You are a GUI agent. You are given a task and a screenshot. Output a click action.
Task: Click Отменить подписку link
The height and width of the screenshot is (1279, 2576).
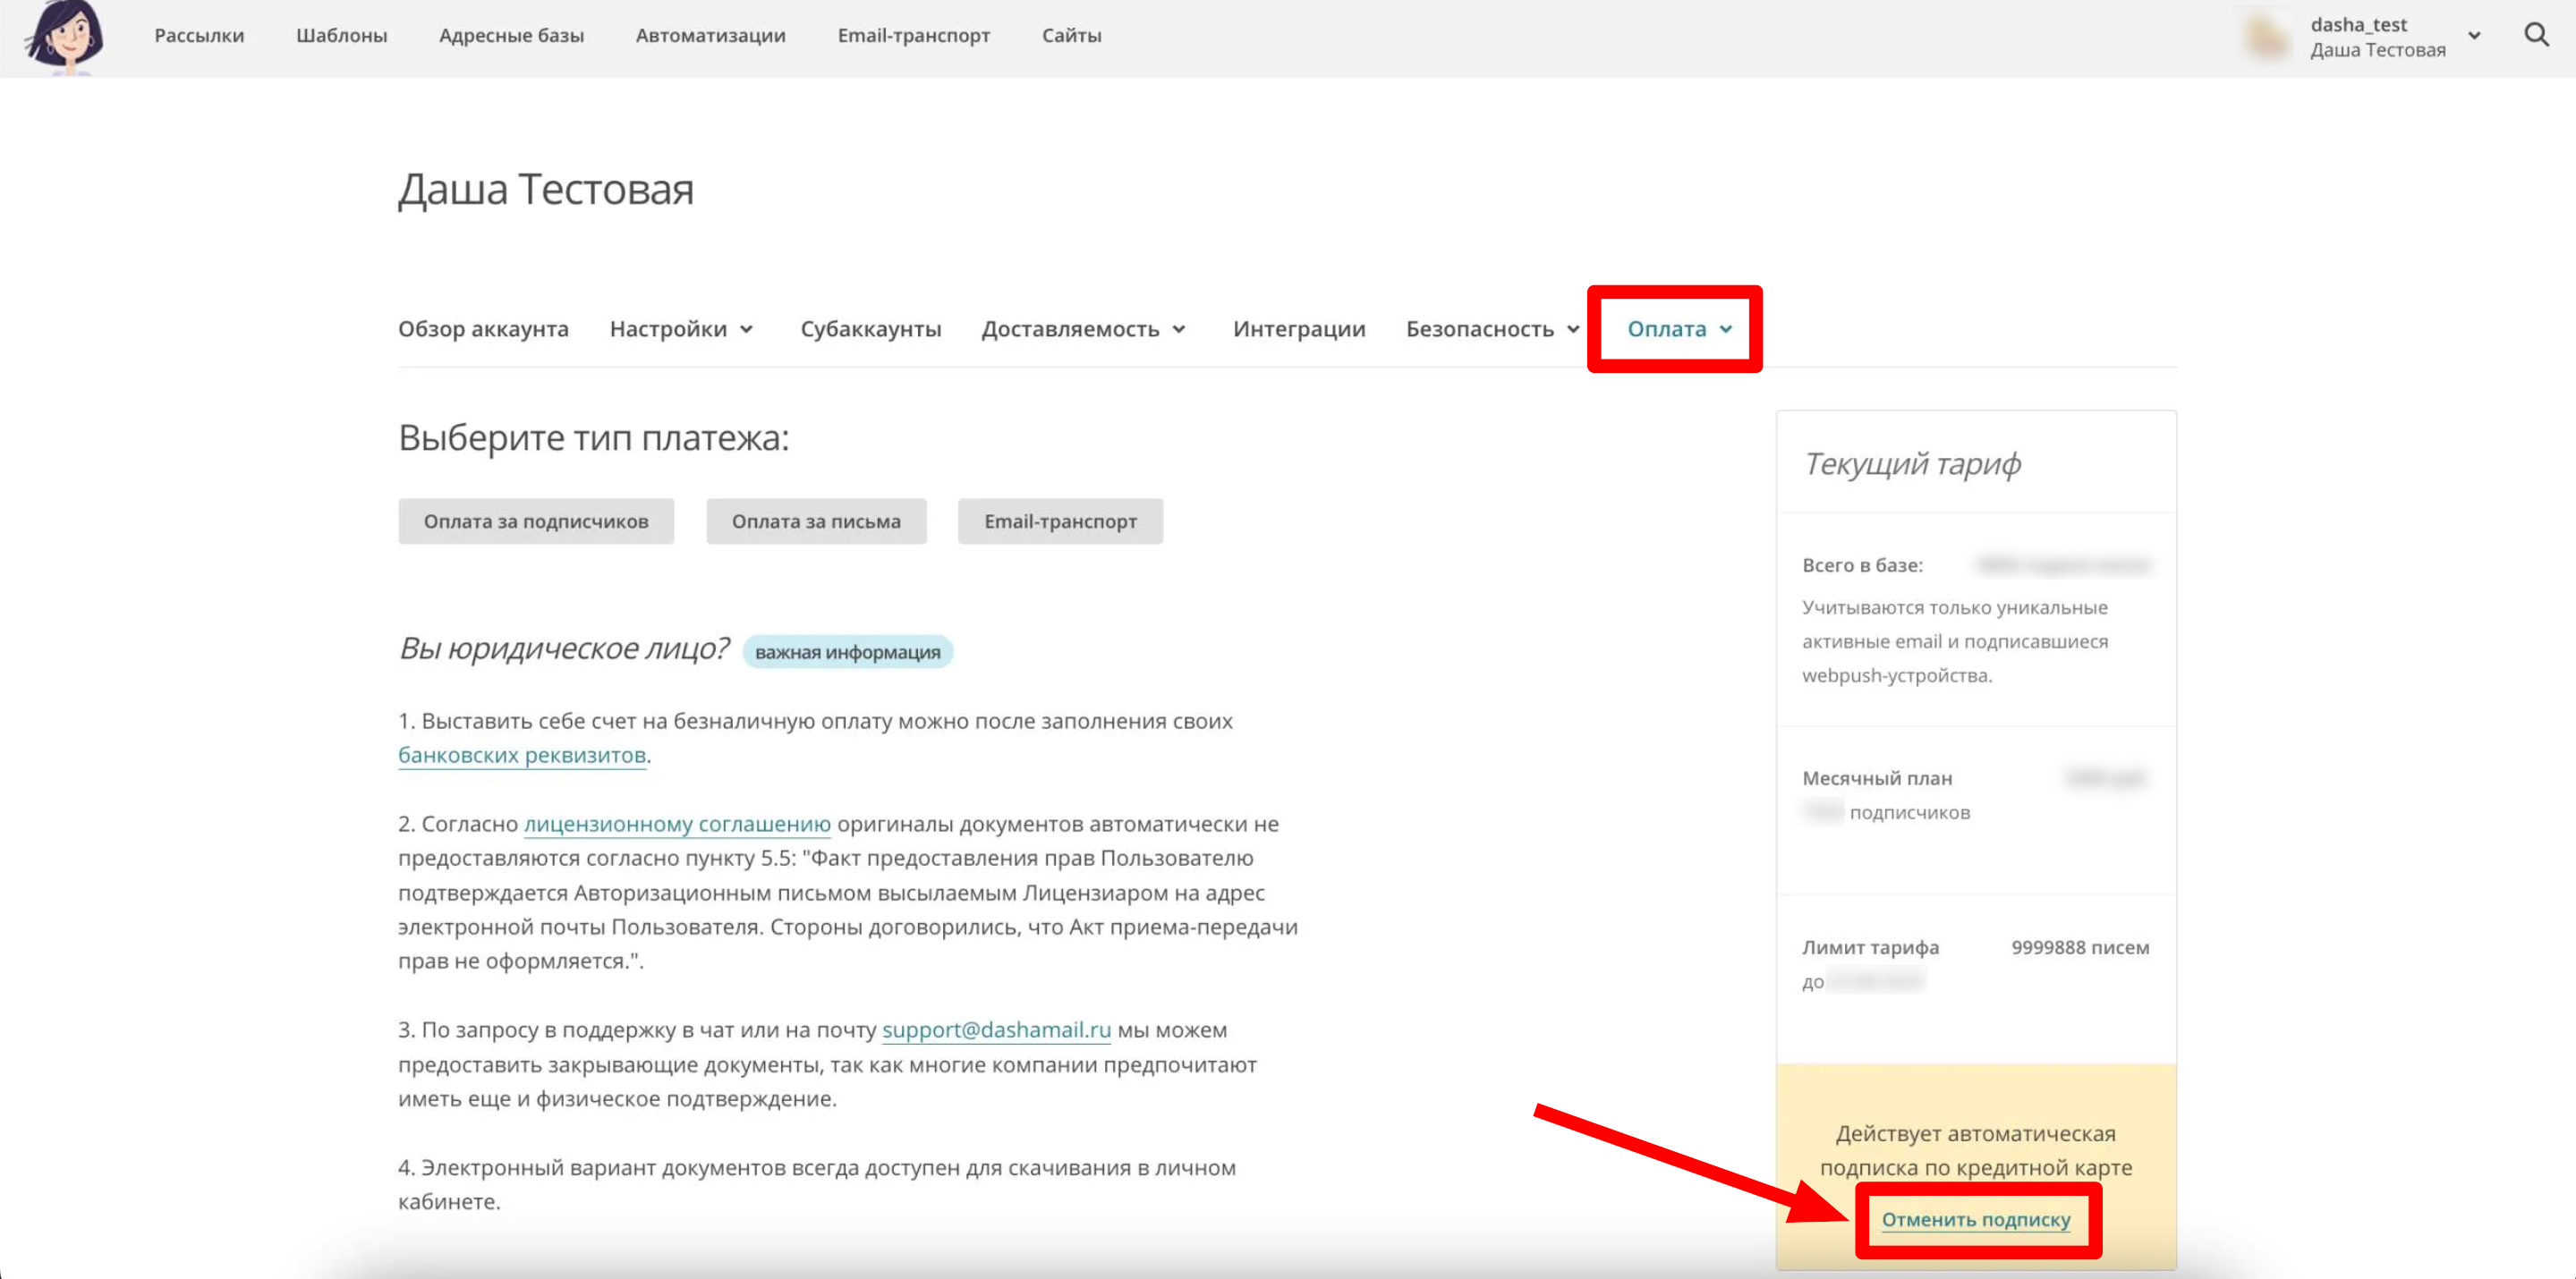click(x=1975, y=1219)
